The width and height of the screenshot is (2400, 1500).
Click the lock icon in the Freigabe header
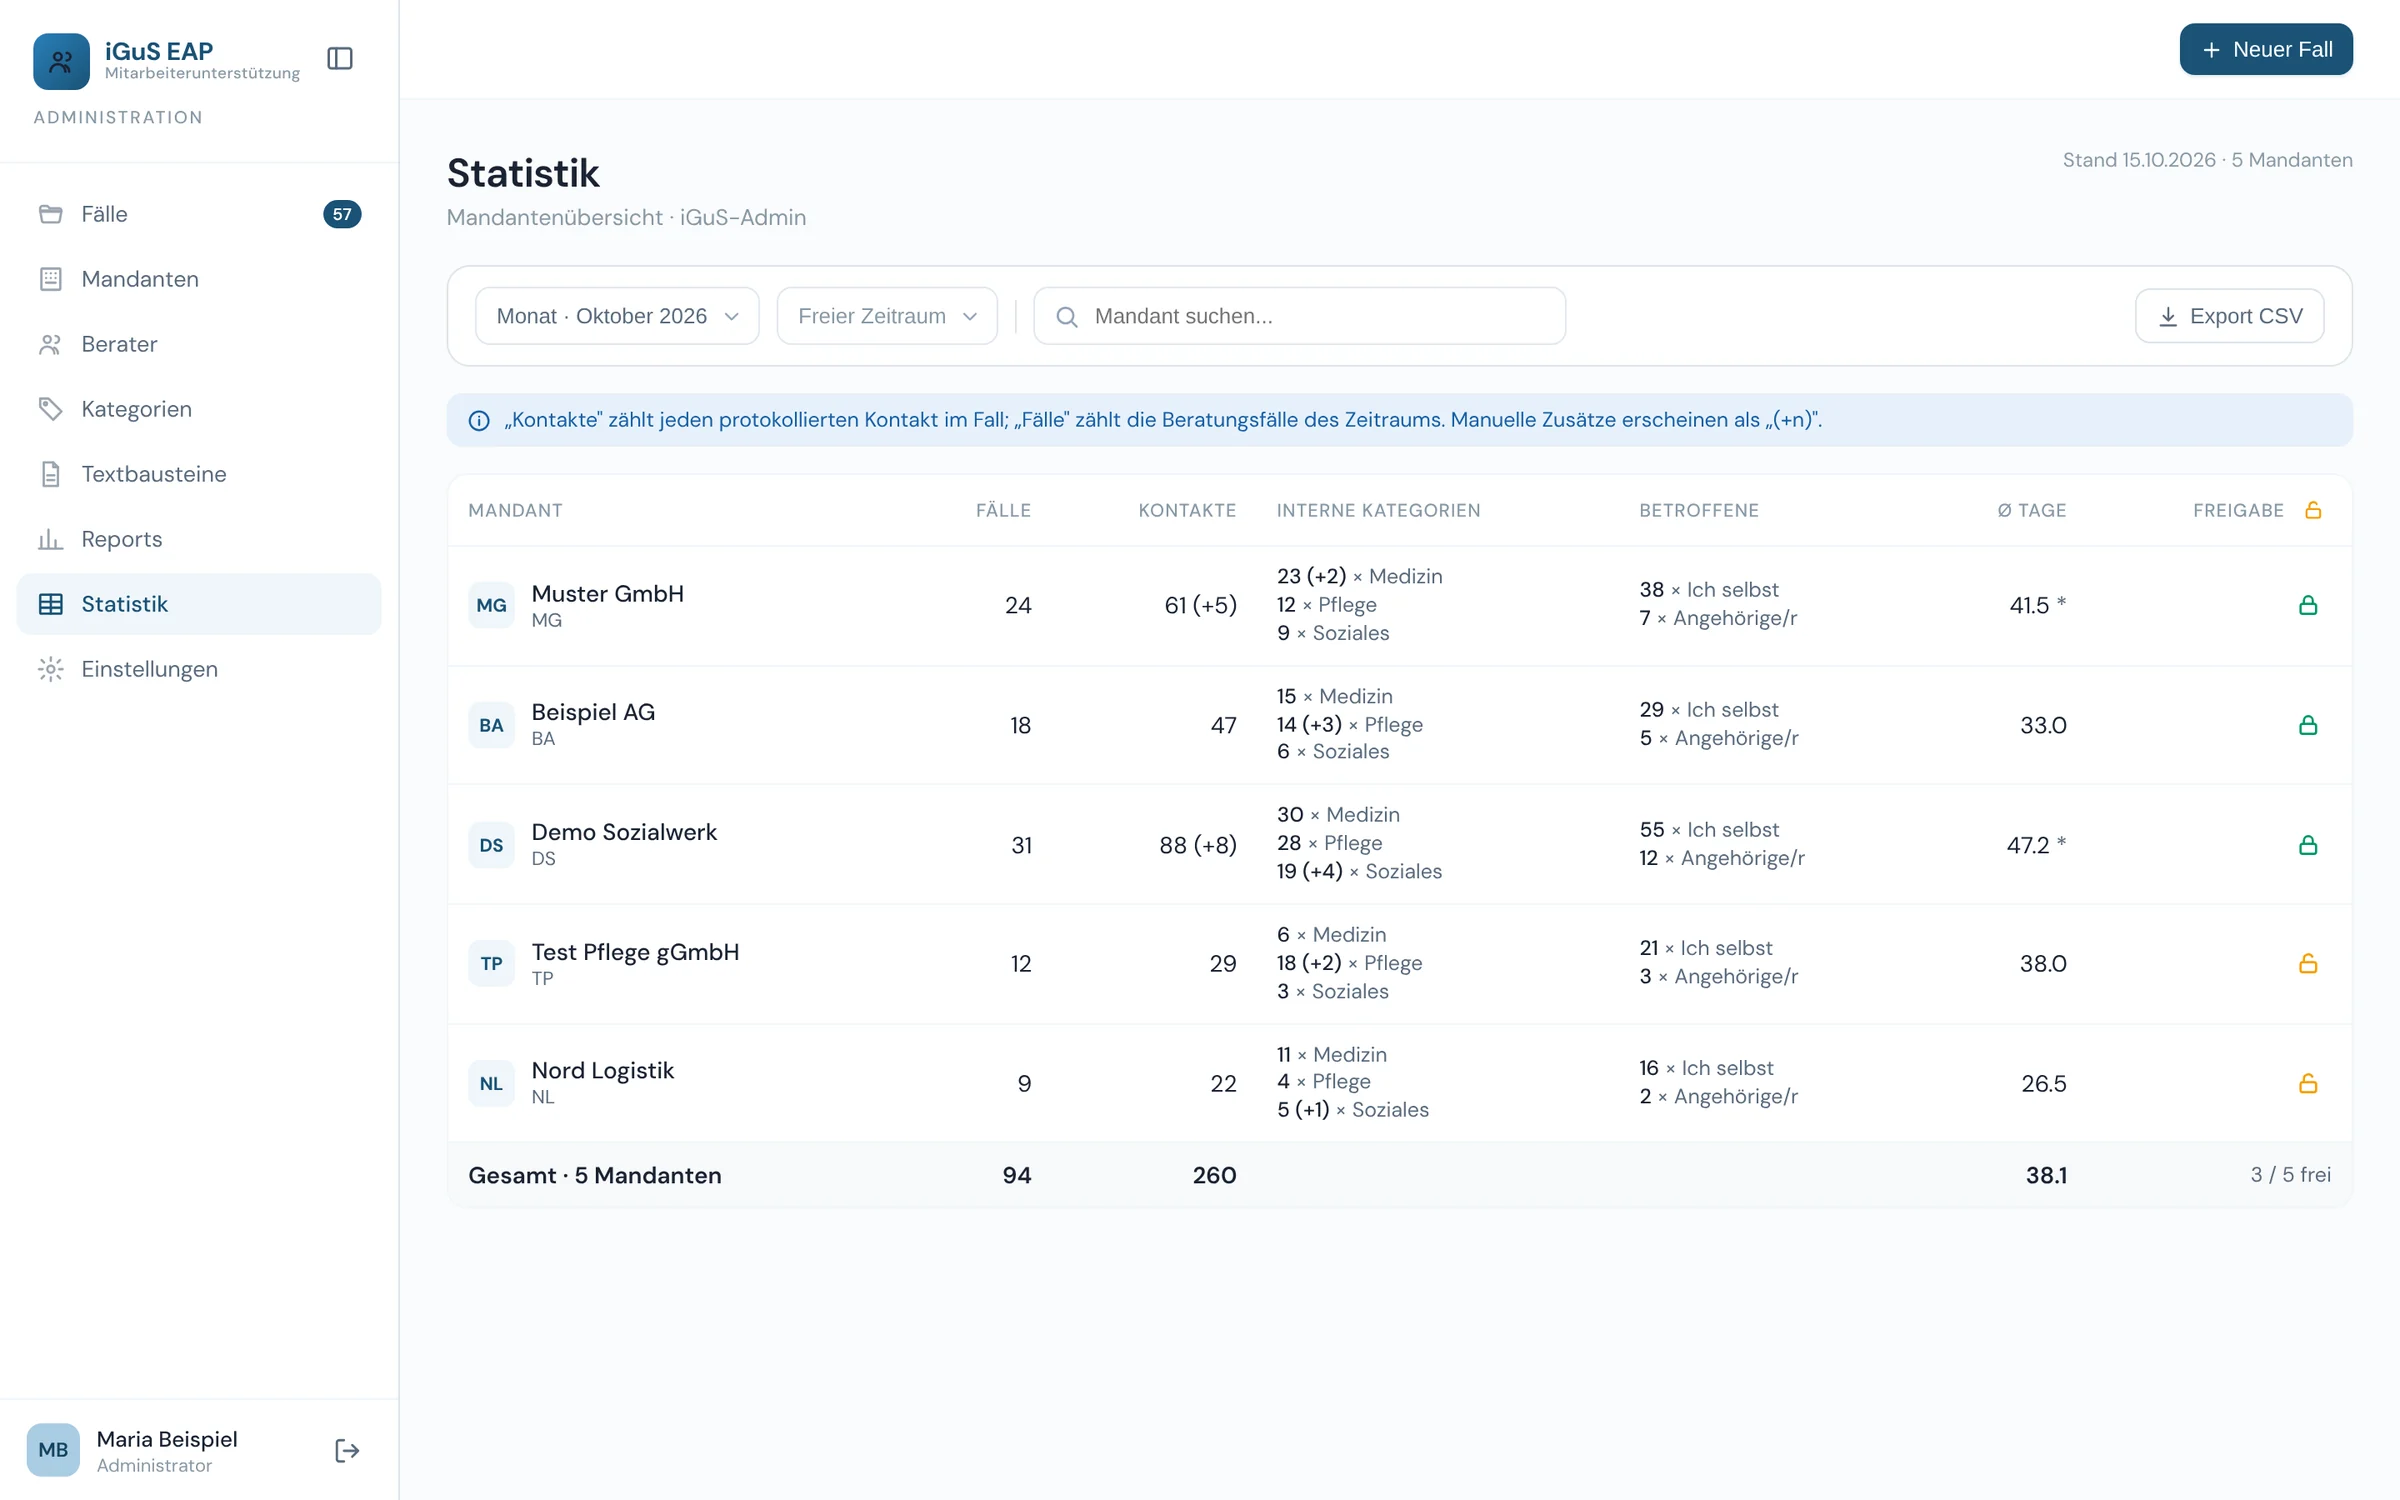point(2313,510)
